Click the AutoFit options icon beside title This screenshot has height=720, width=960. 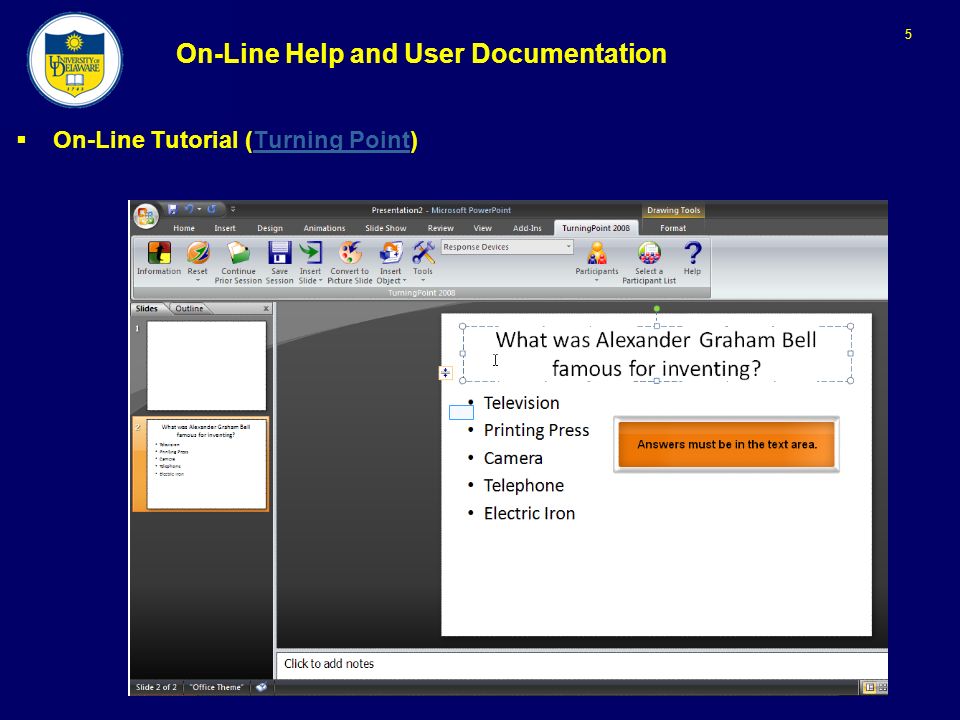(446, 372)
